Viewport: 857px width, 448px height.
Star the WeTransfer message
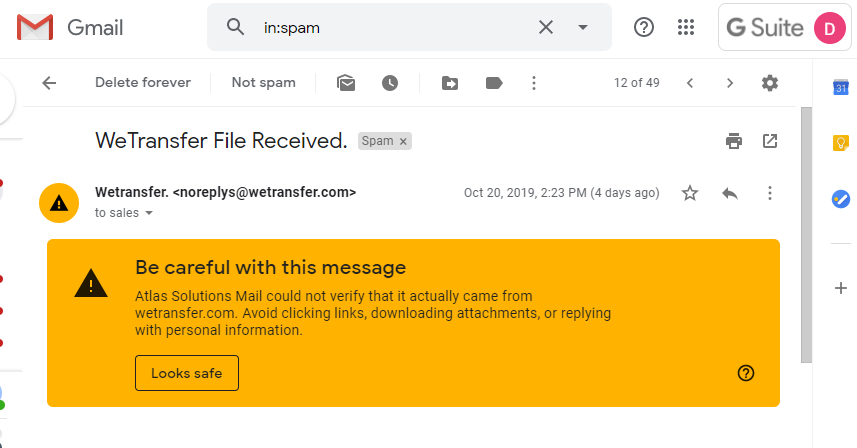pos(690,193)
